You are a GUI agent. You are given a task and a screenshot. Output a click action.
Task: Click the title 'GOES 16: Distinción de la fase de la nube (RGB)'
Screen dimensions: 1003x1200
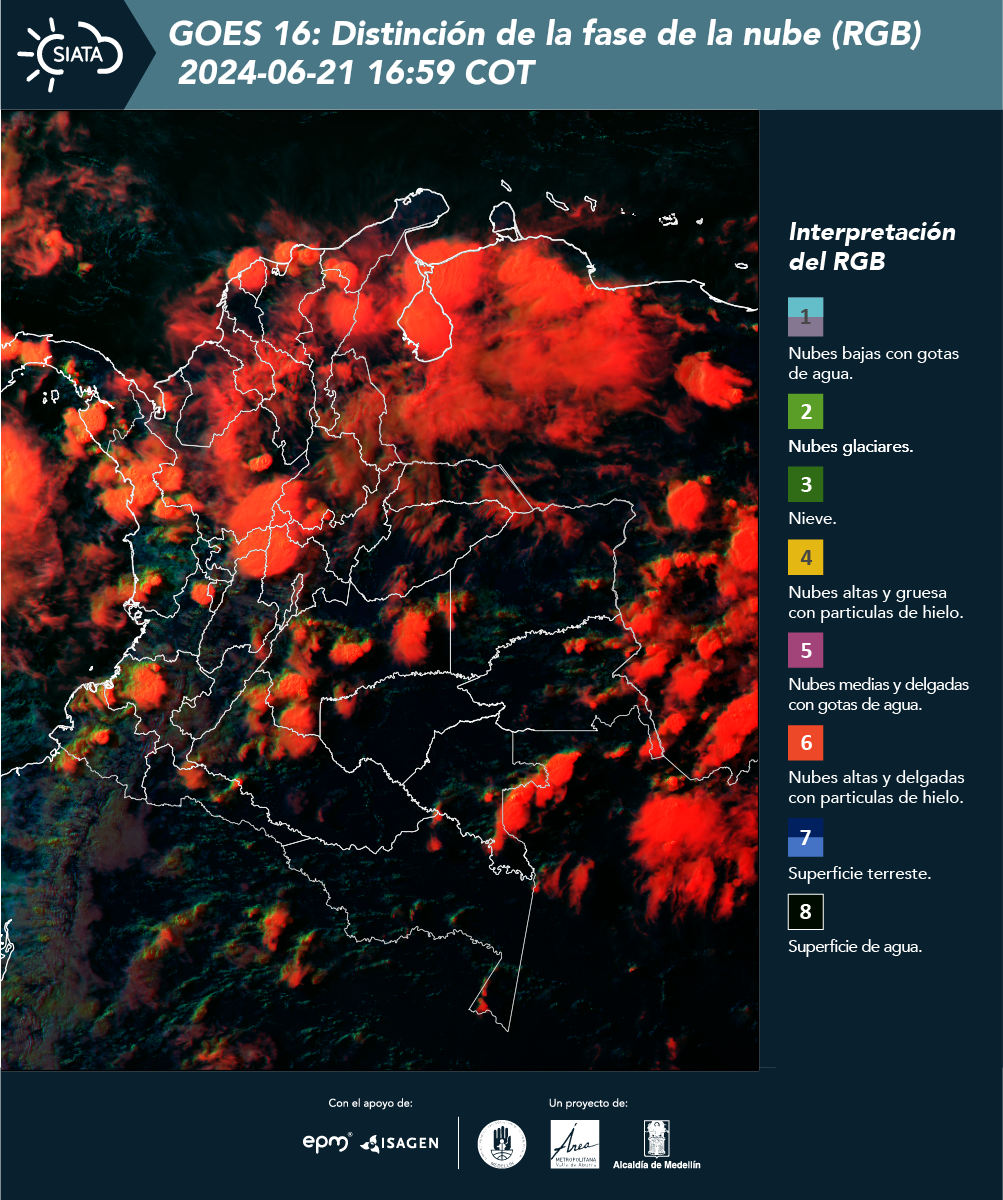544,35
